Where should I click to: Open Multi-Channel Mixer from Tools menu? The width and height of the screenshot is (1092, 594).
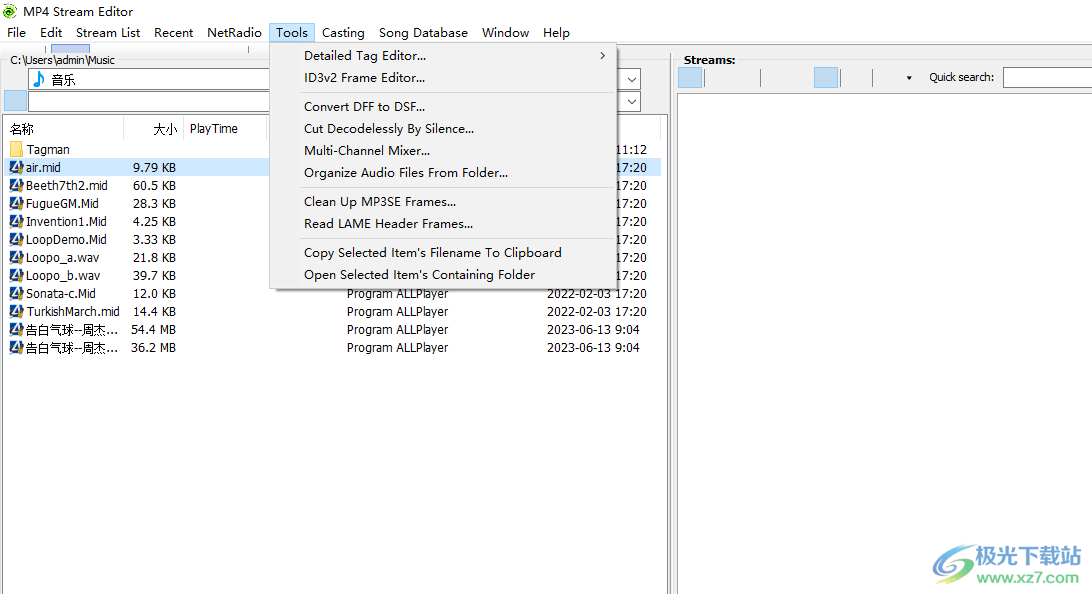(442, 150)
